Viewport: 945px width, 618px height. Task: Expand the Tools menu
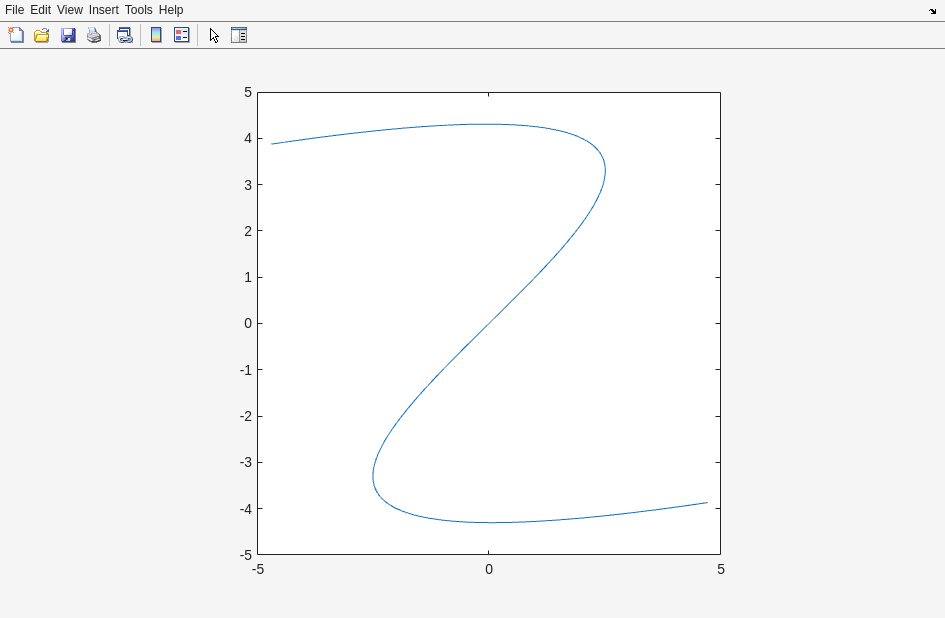coord(138,10)
